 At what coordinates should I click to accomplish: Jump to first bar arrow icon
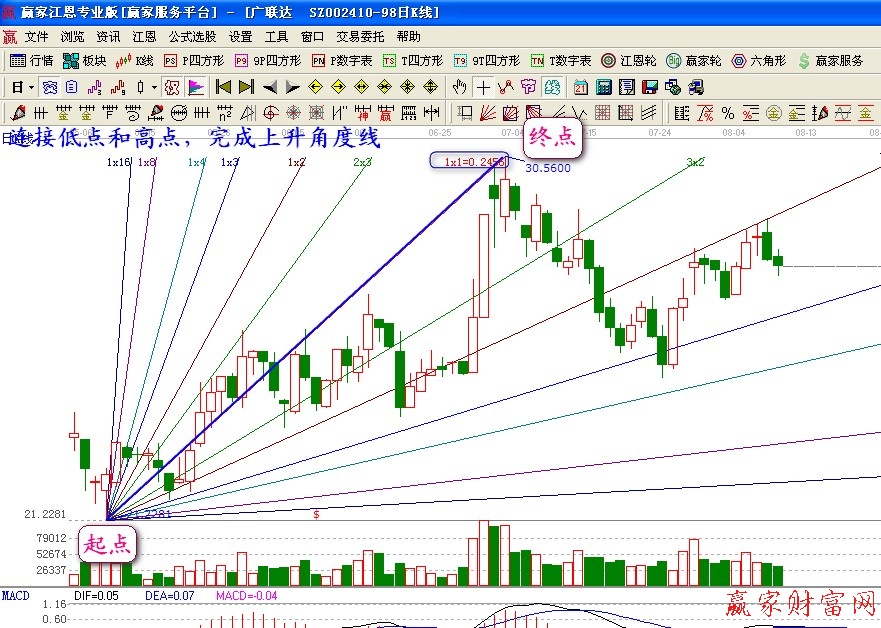(x=223, y=87)
